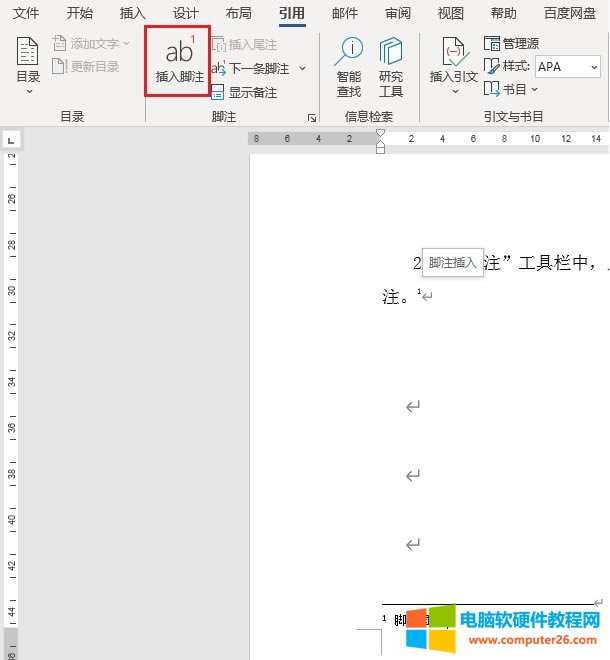Select the 百度网盘 ribbon tab
This screenshot has width=610, height=660.
(x=571, y=13)
